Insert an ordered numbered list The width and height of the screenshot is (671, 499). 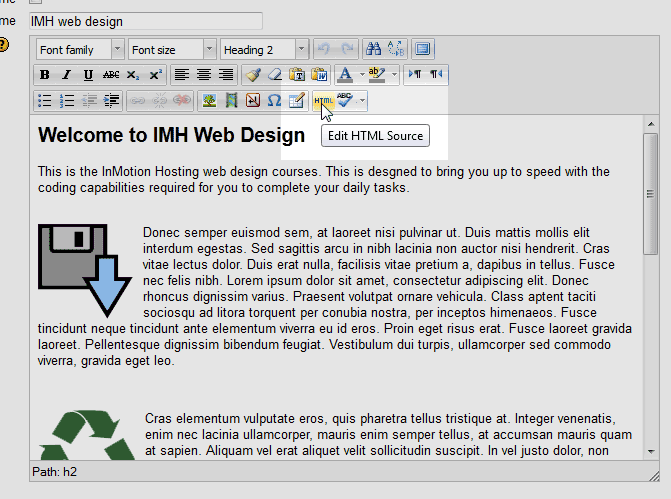pyautogui.click(x=67, y=101)
